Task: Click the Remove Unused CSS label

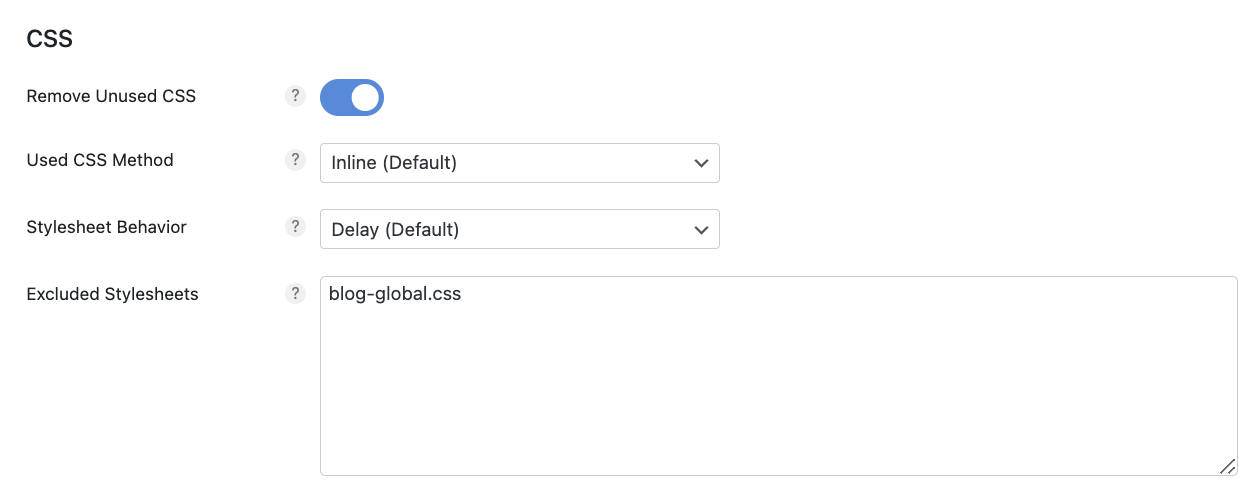Action: (x=111, y=96)
